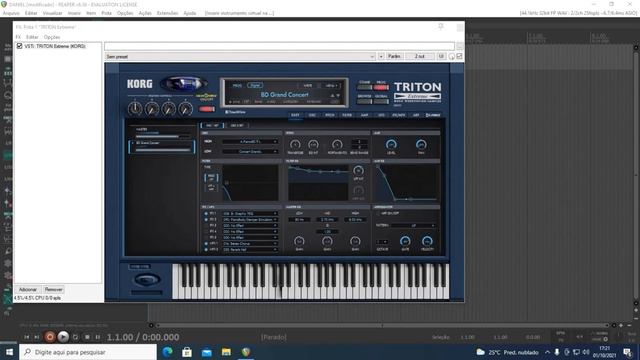Open the Extensões menu
The height and width of the screenshot is (360, 640).
(167, 13)
